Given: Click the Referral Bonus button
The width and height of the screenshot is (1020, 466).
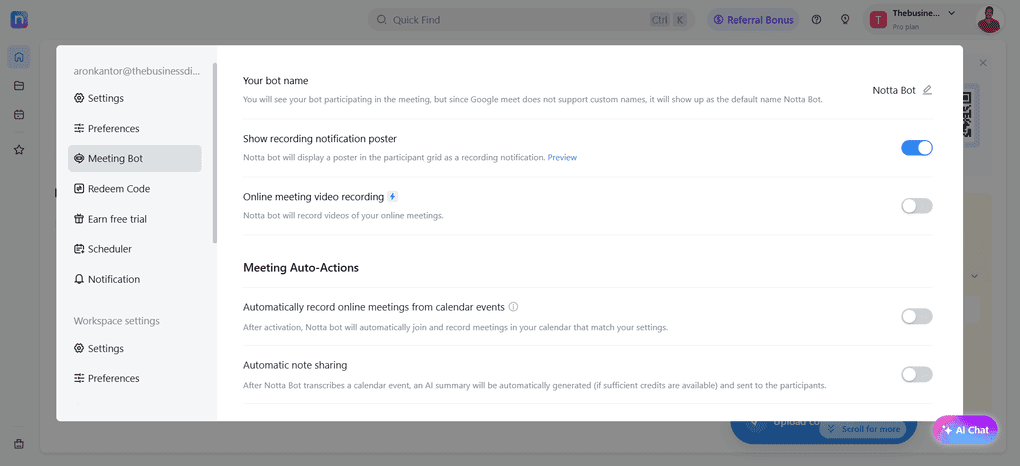Looking at the screenshot, I should coord(753,20).
